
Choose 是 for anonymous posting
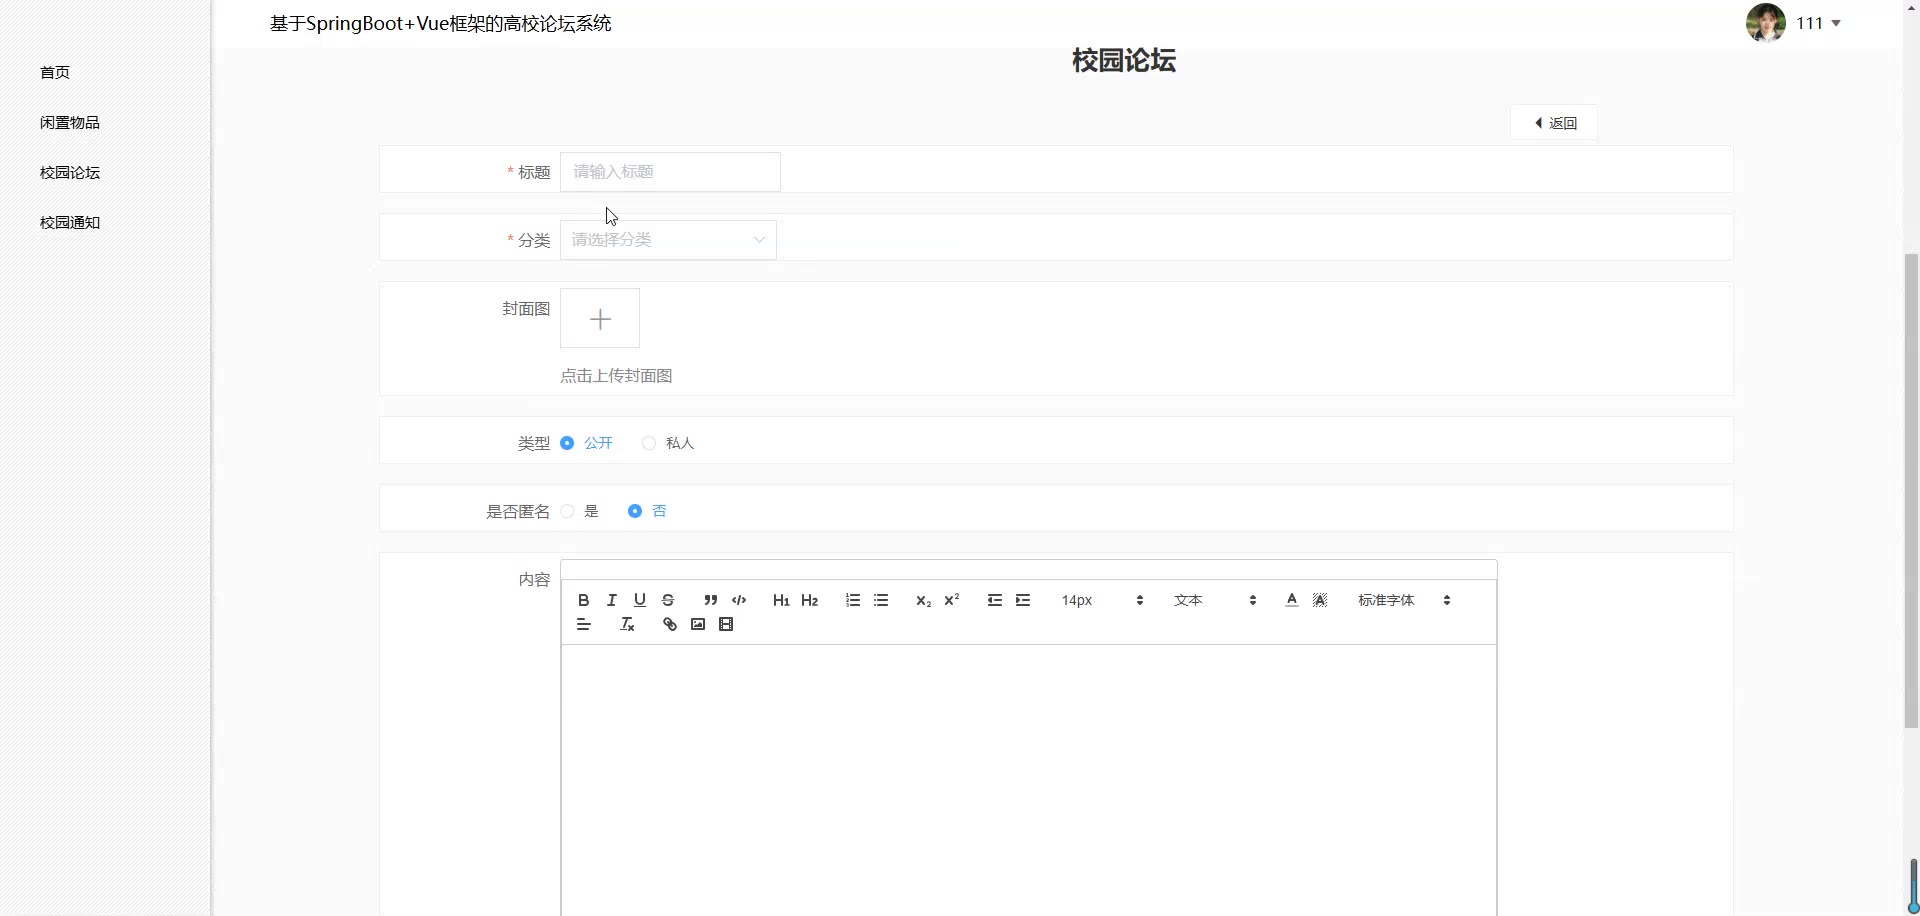coord(567,511)
